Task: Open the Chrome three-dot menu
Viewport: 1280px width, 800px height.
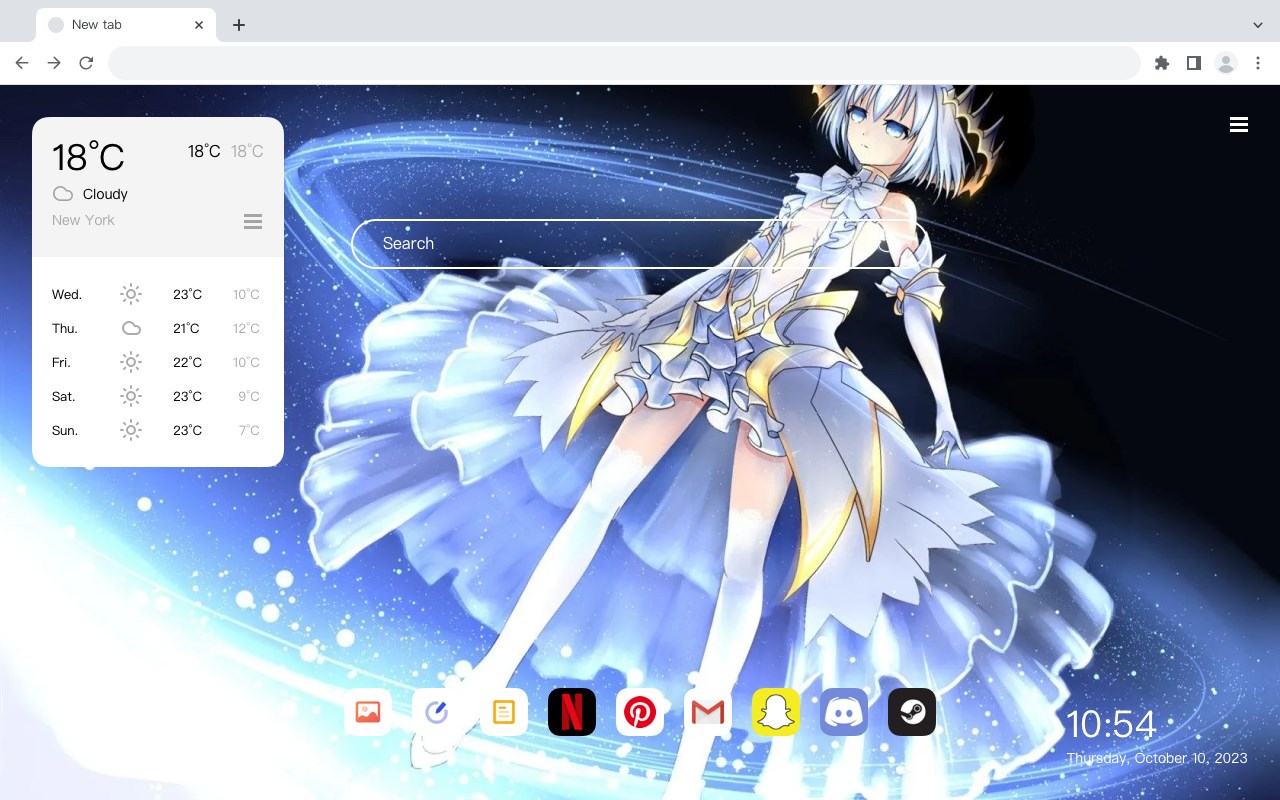Action: pyautogui.click(x=1258, y=63)
